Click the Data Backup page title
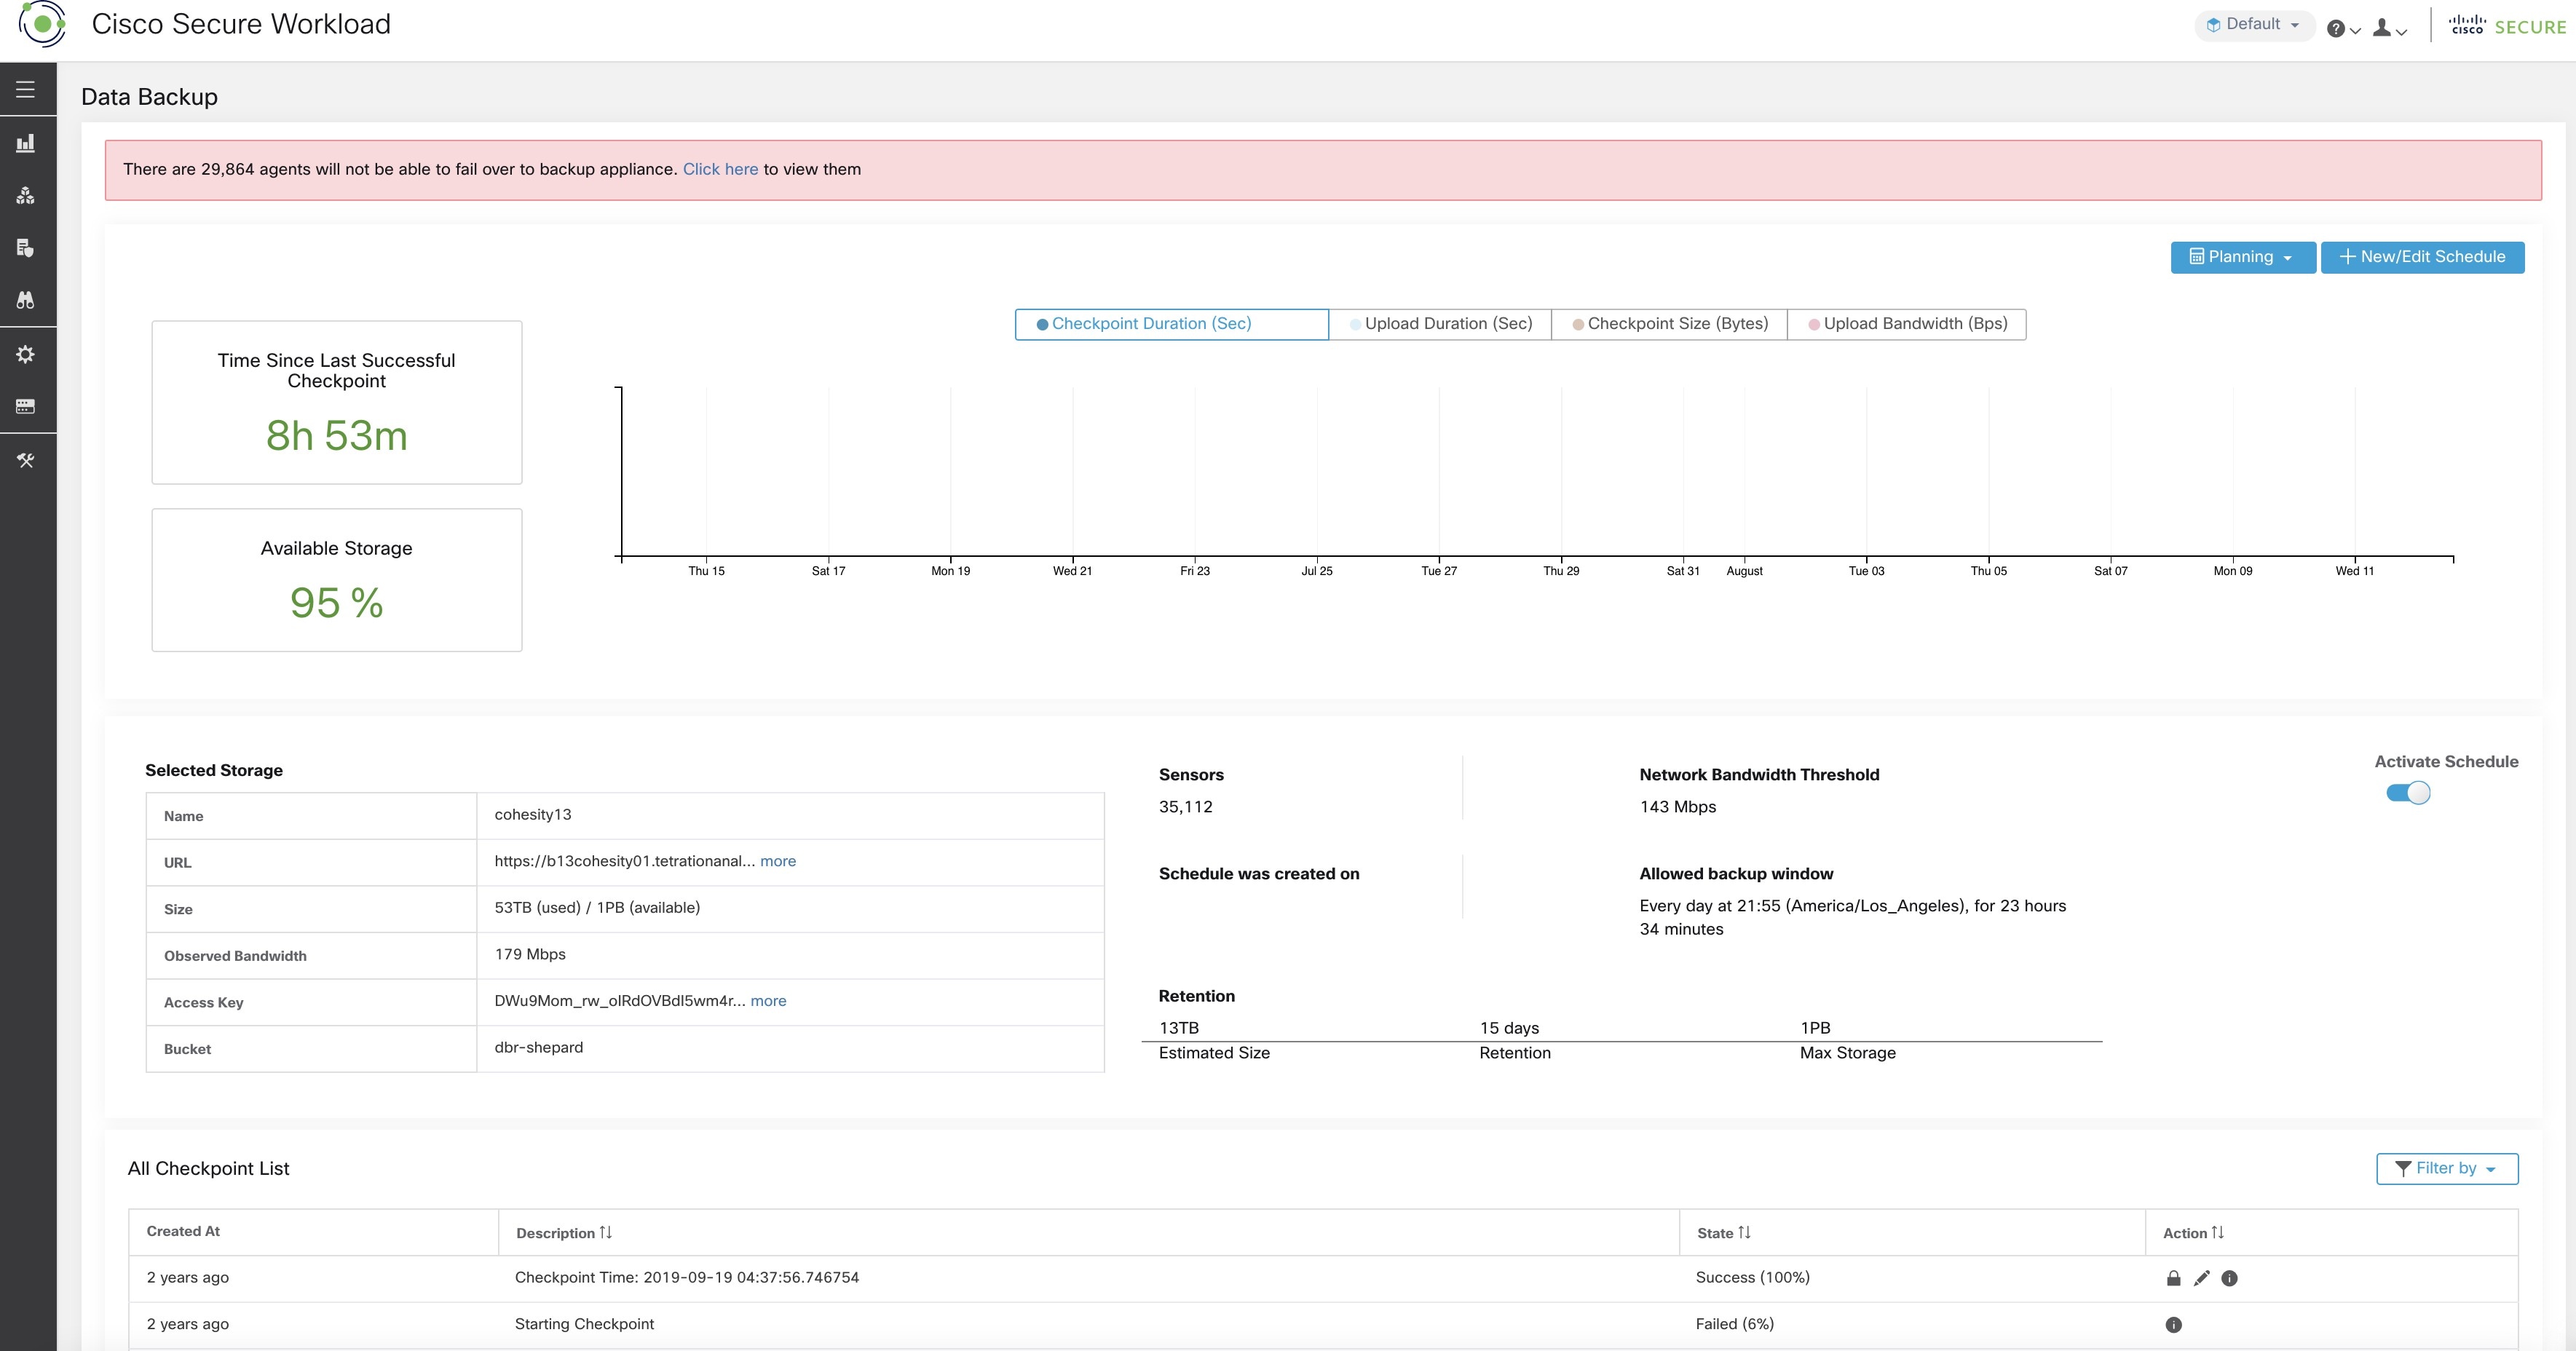This screenshot has width=2576, height=1351. [149, 97]
